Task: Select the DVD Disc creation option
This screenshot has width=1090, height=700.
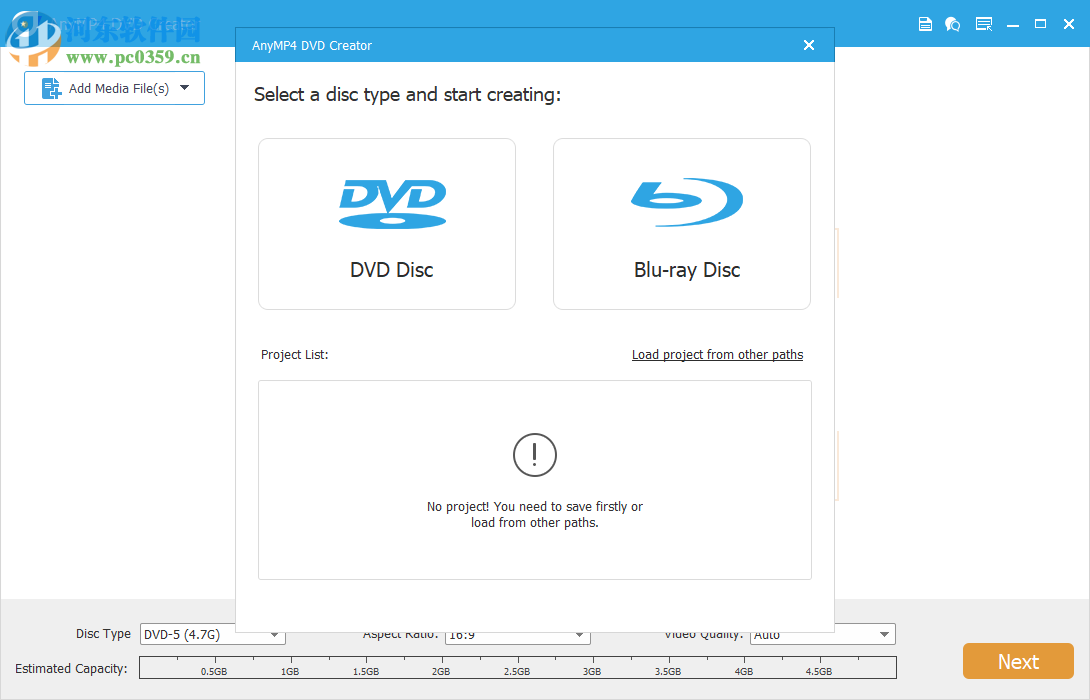Action: [387, 223]
